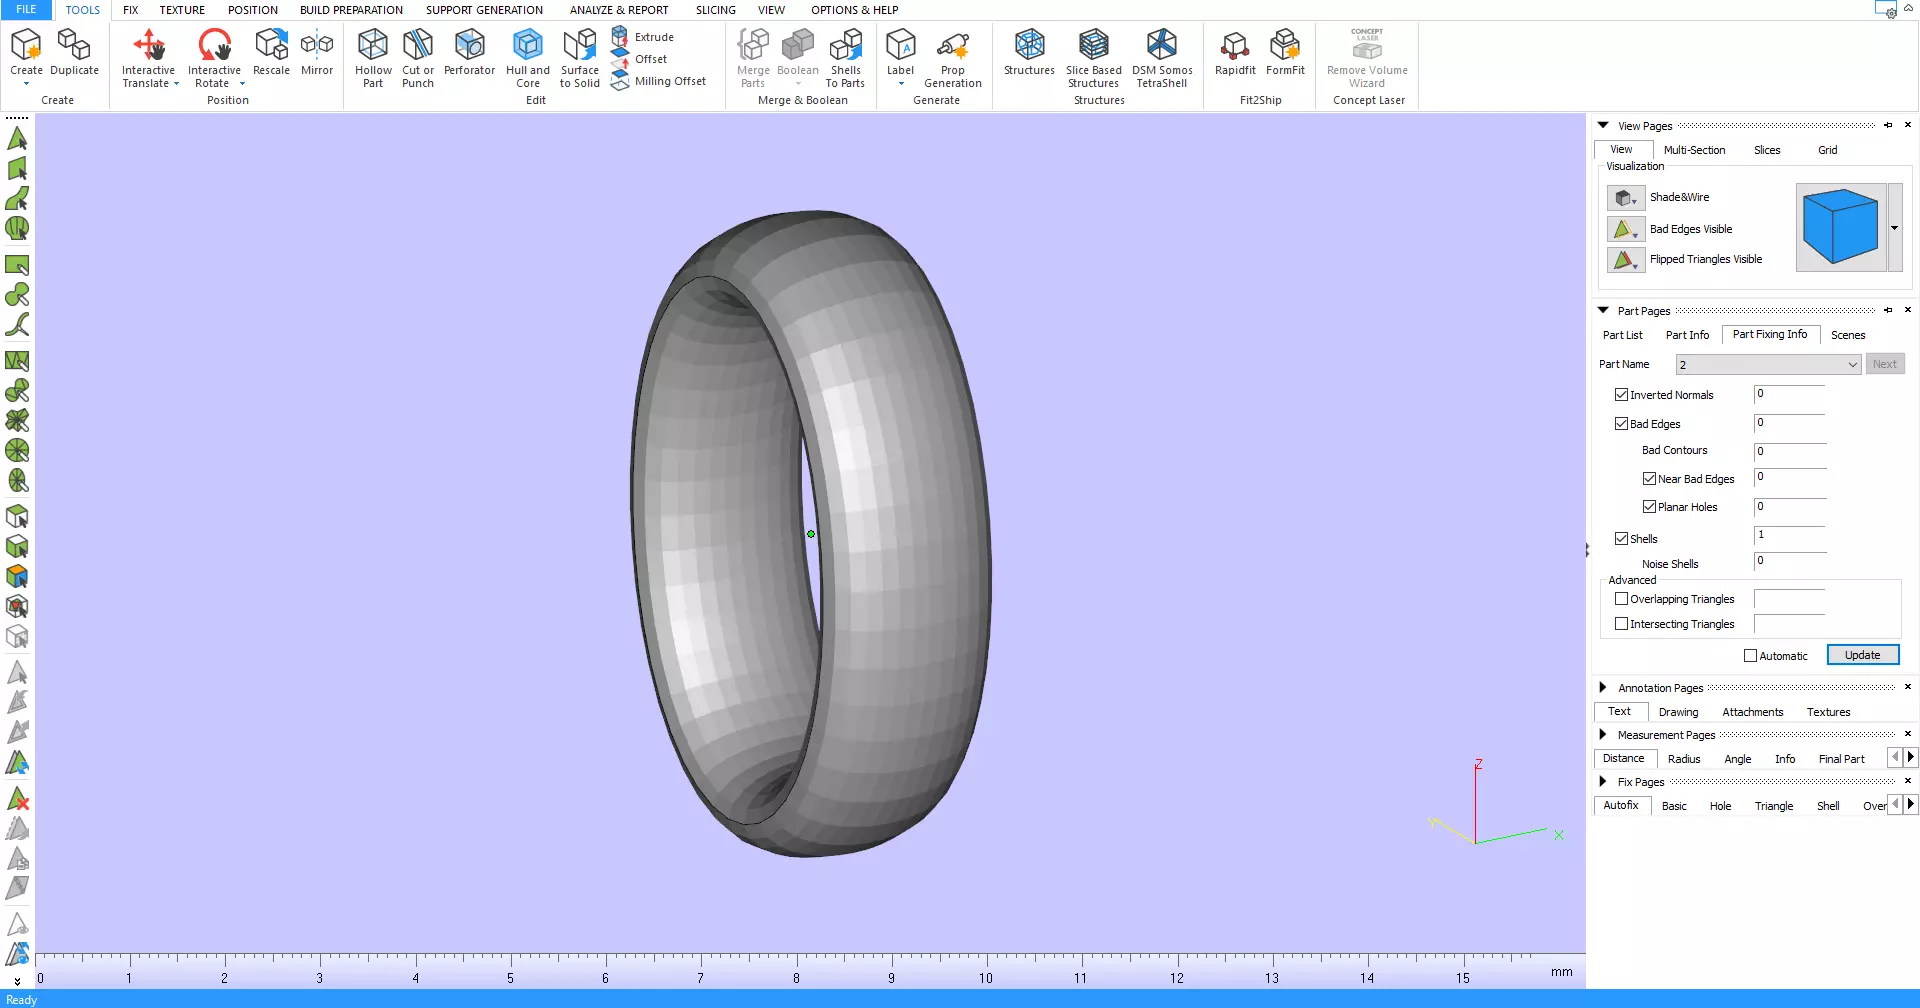
Task: Open the Perforator tool
Action: (469, 52)
